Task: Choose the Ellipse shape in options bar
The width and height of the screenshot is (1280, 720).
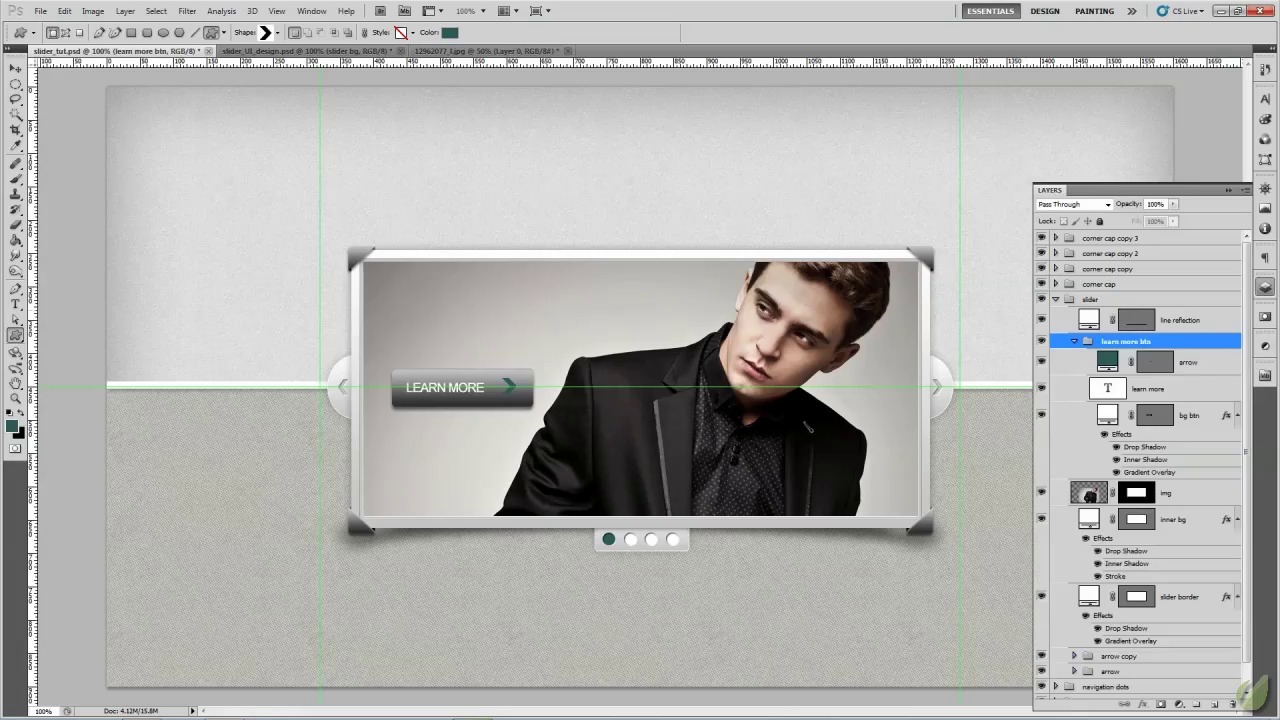Action: click(x=163, y=32)
